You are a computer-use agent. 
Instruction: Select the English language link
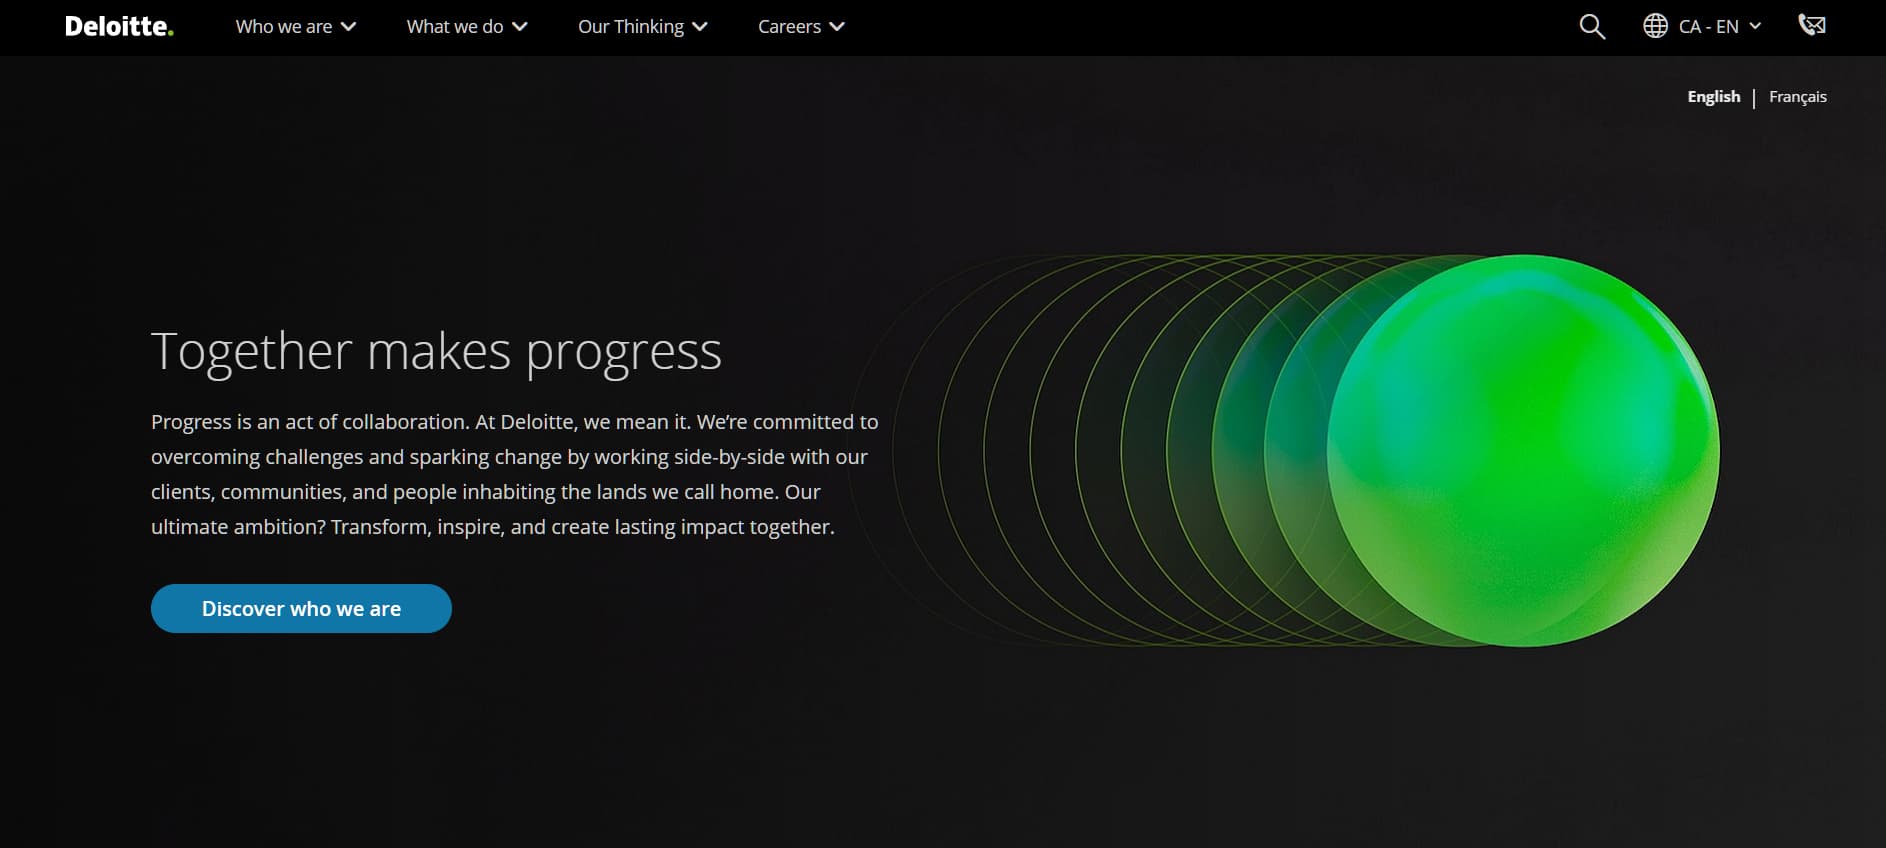1714,97
